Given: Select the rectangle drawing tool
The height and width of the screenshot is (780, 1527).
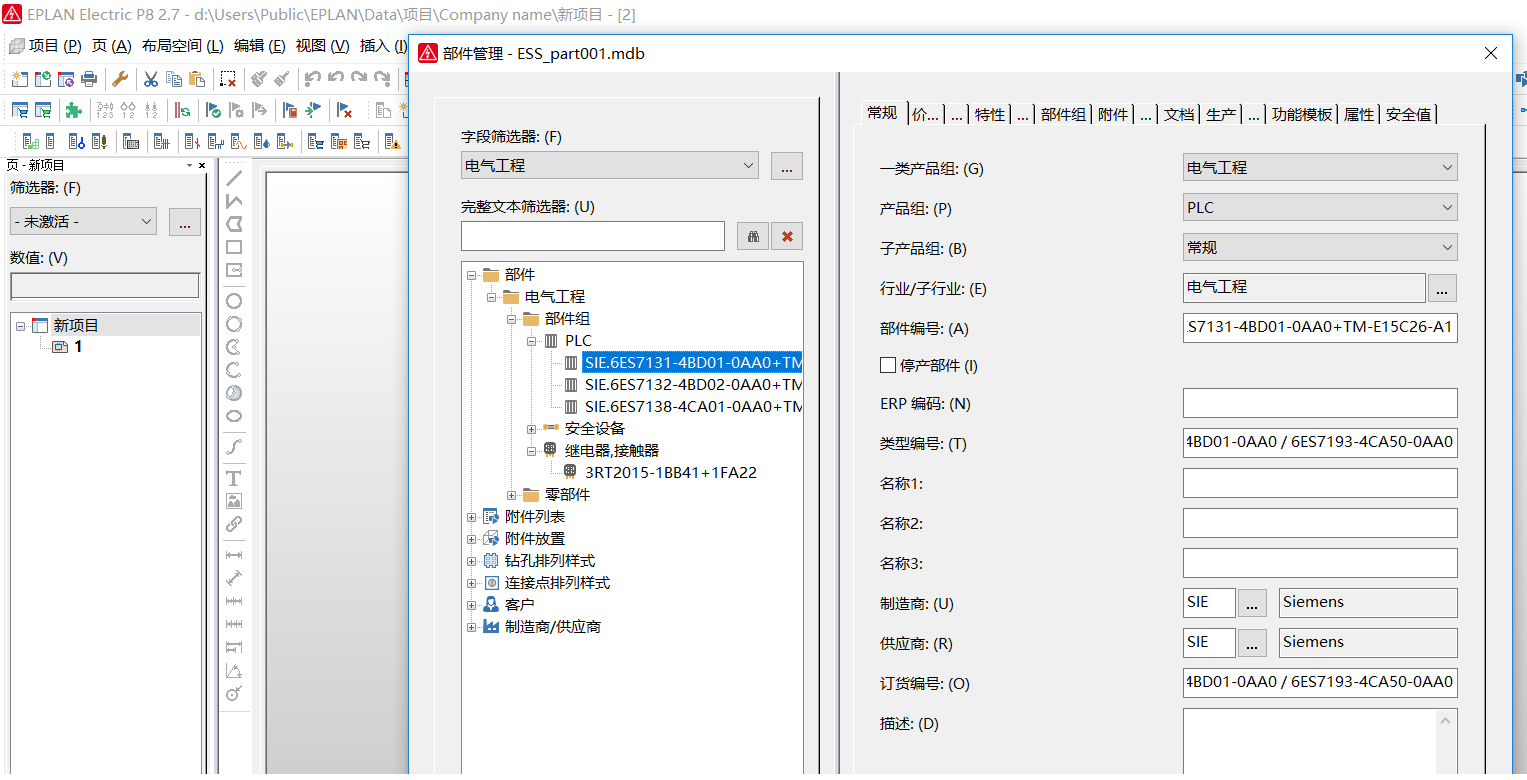Looking at the screenshot, I should click(234, 247).
